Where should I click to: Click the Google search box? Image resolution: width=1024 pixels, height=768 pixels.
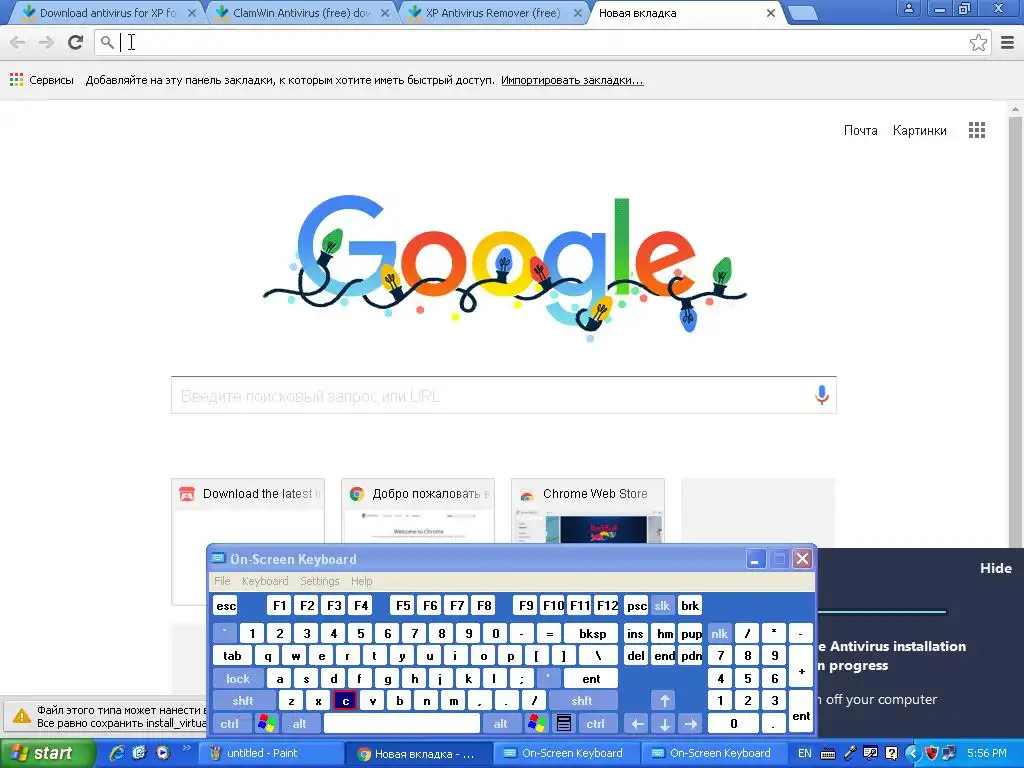tap(504, 394)
